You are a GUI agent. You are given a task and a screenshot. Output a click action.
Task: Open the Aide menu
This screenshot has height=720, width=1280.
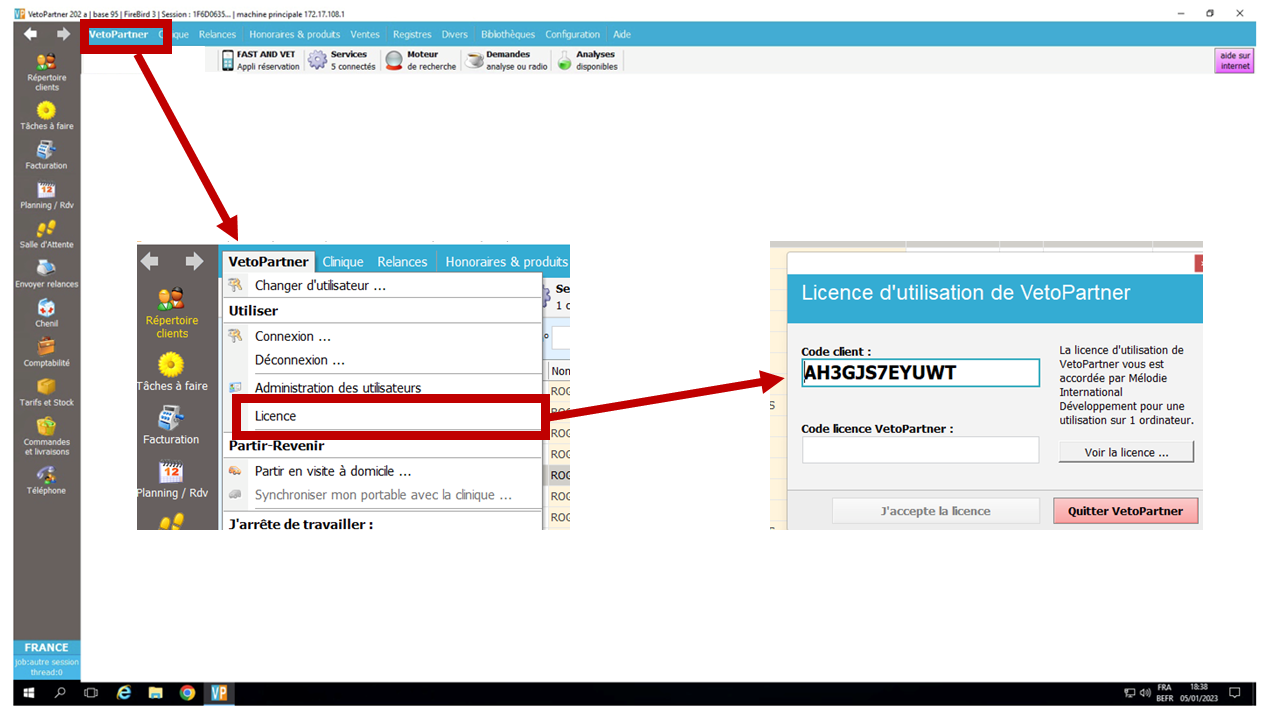click(x=622, y=34)
